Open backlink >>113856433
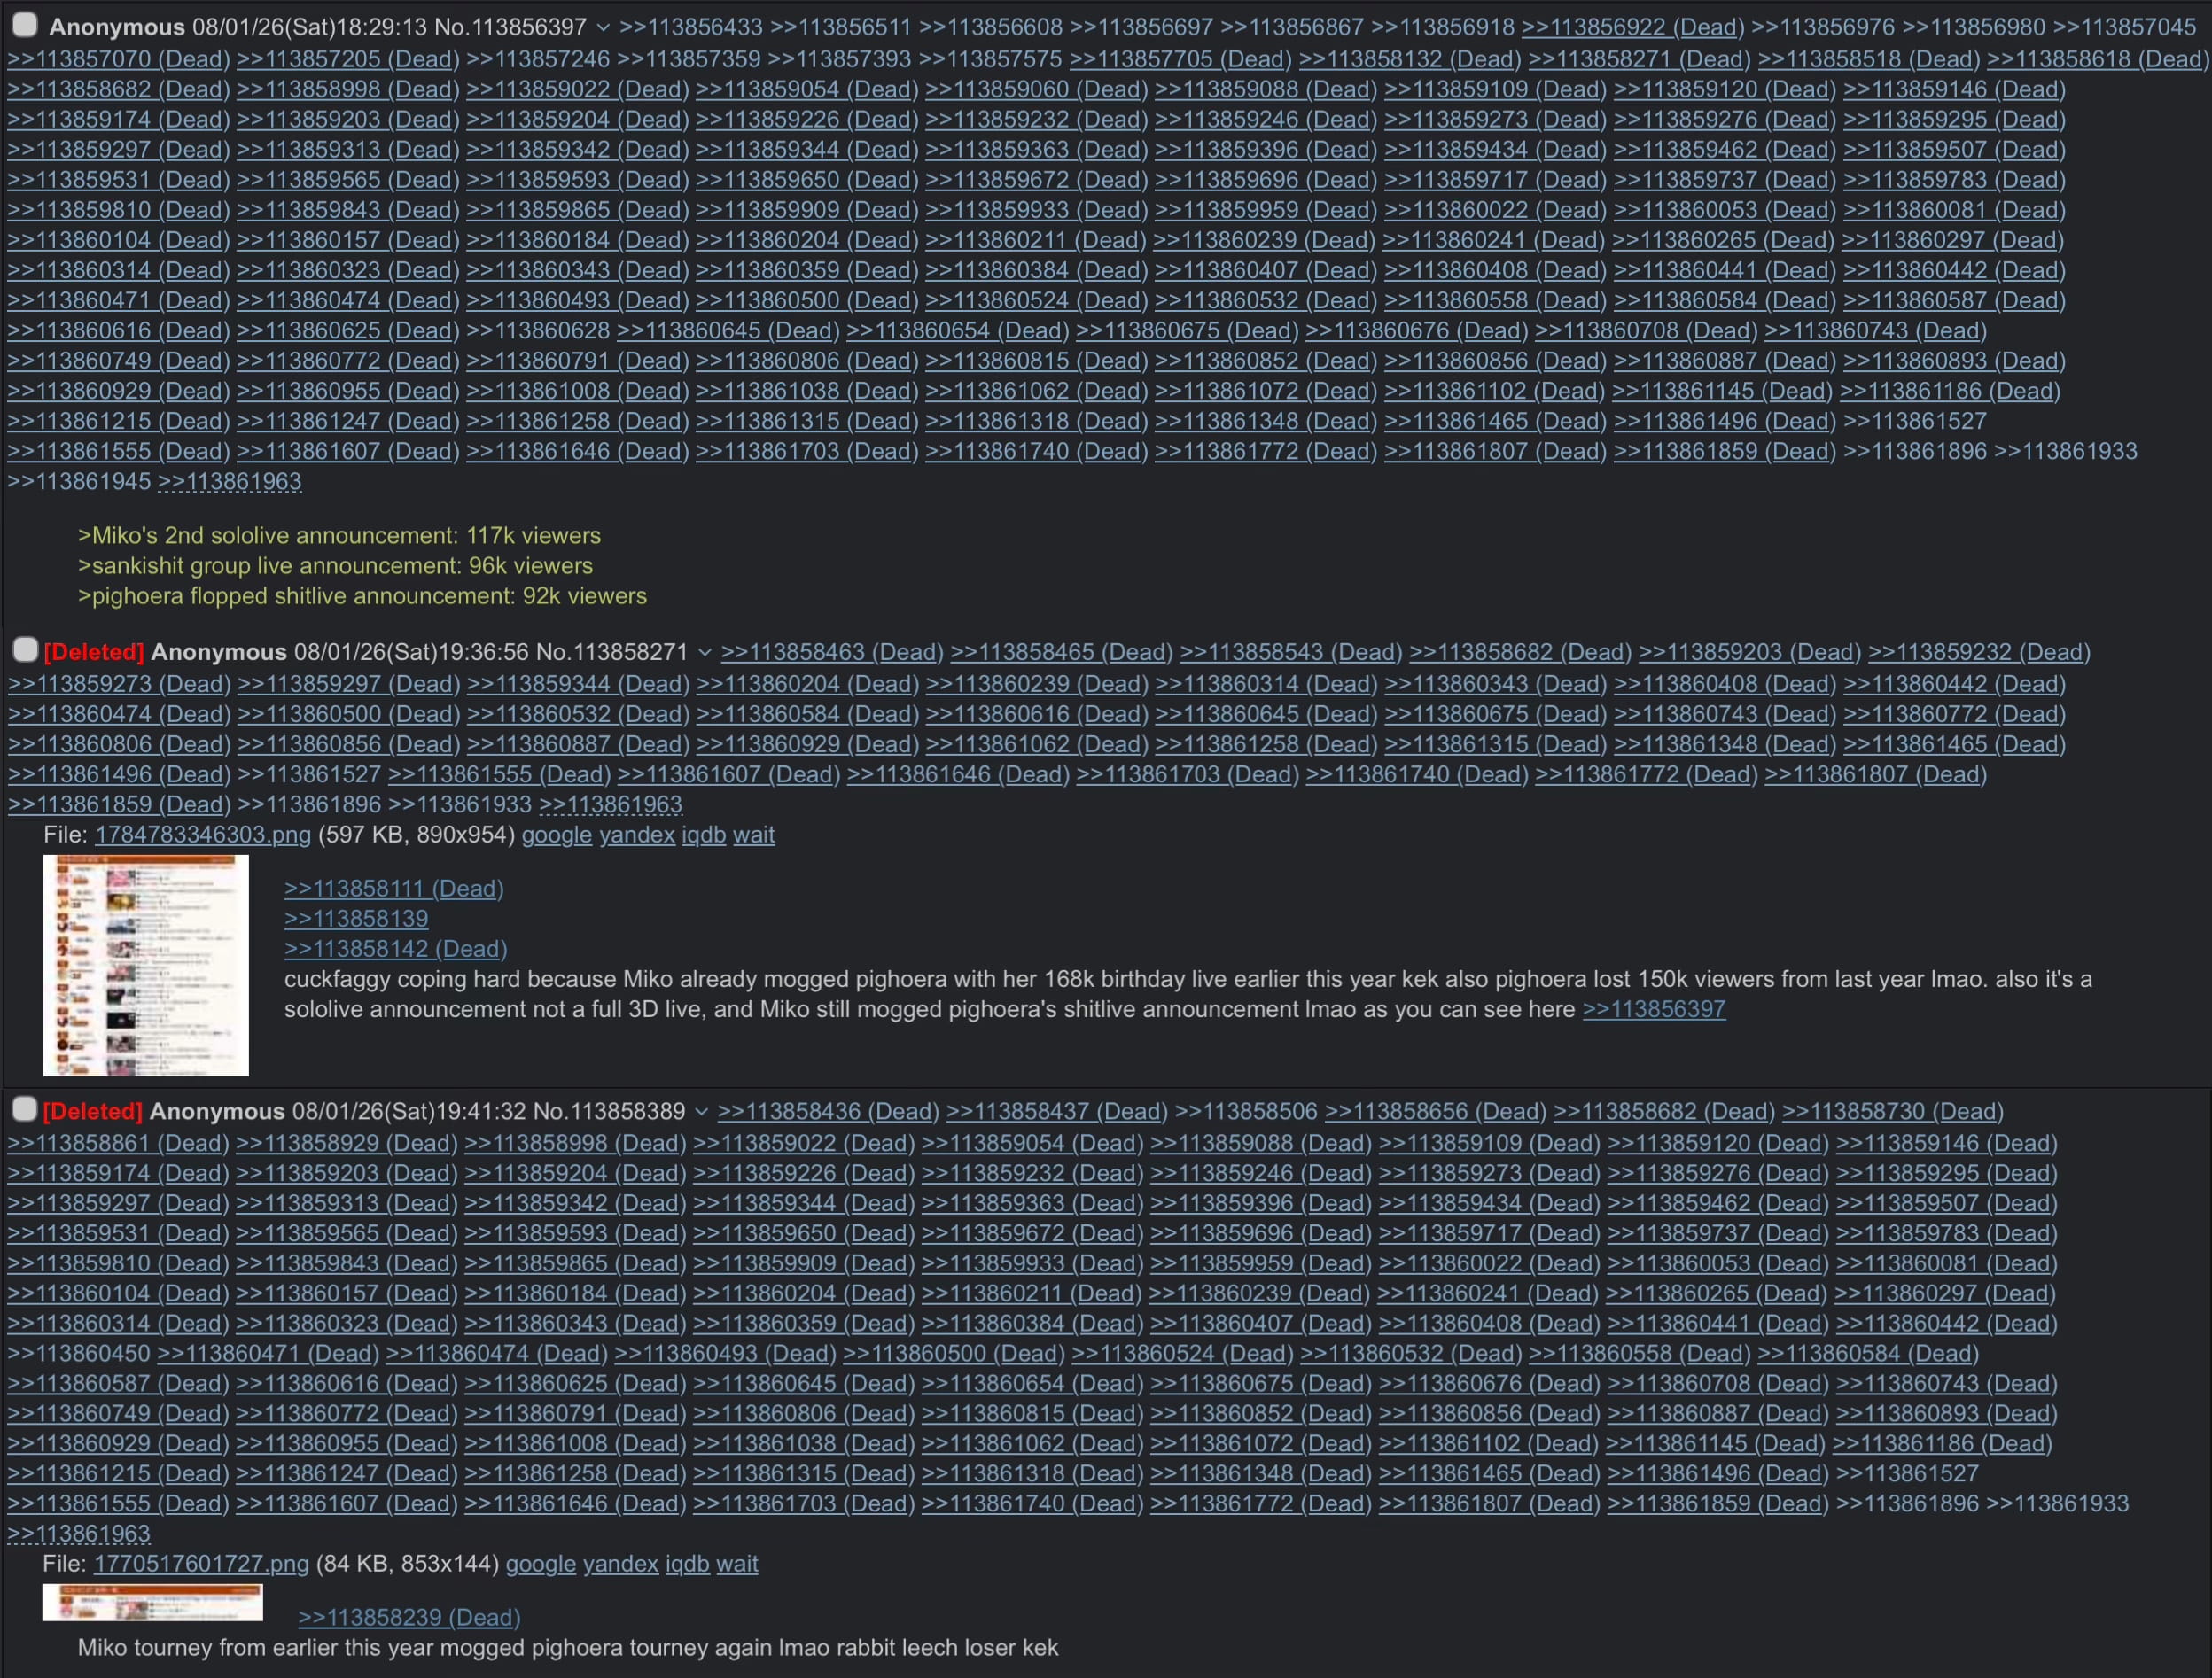2212x1678 pixels. 691,28
